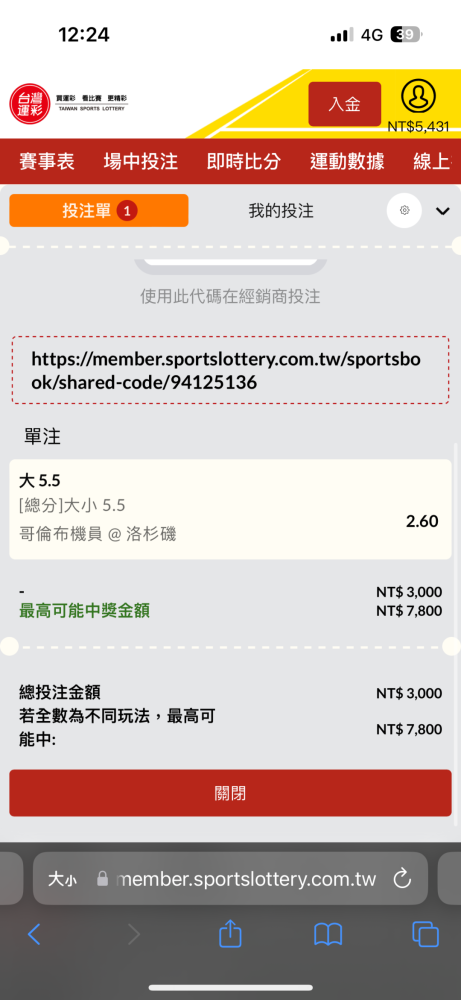The image size is (461, 1000).
Task: Switch to the 投注單 tab
Action: pos(99,210)
